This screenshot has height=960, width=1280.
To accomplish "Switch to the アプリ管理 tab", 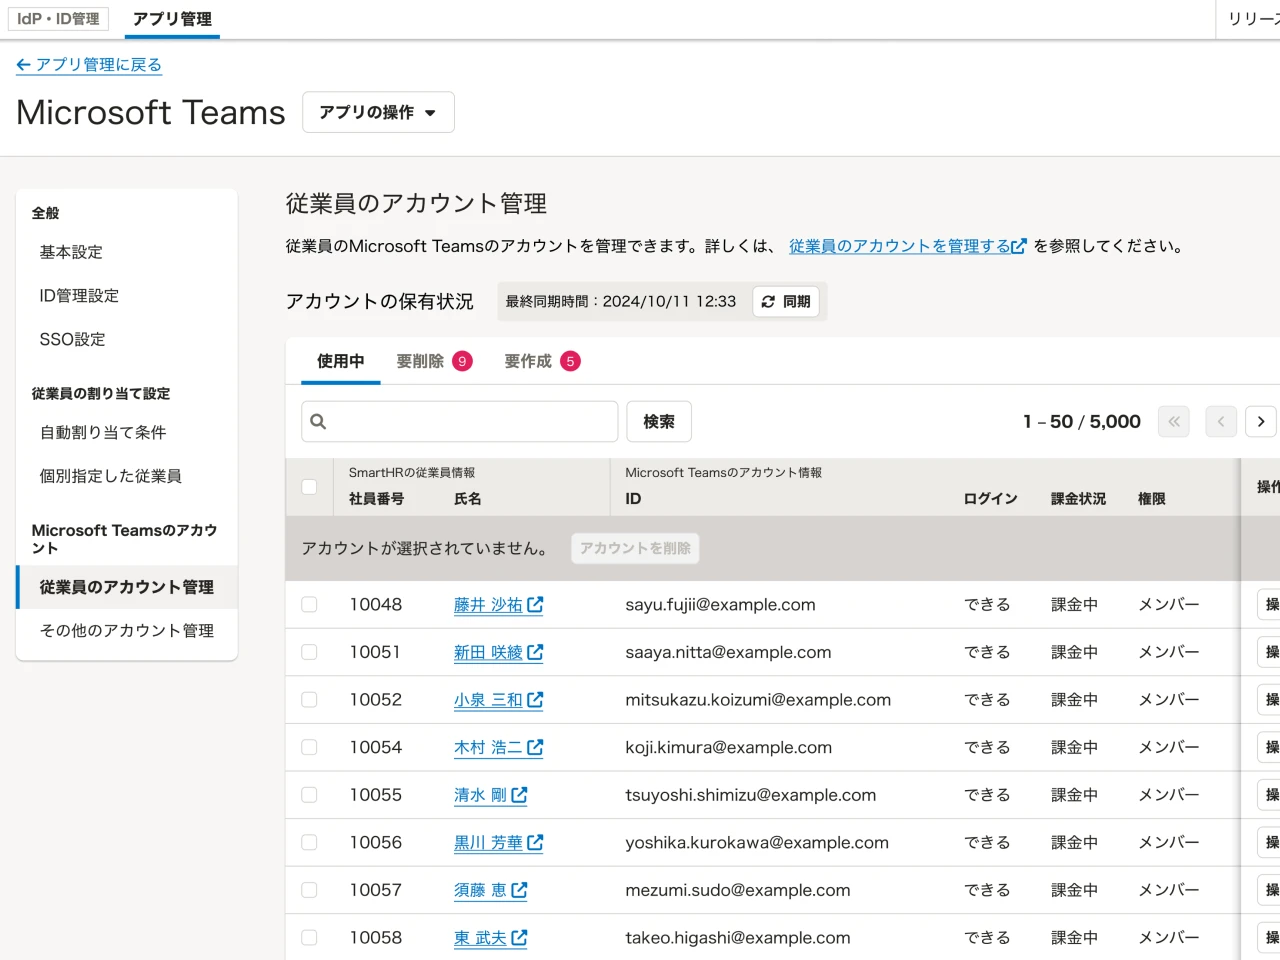I will pyautogui.click(x=172, y=19).
